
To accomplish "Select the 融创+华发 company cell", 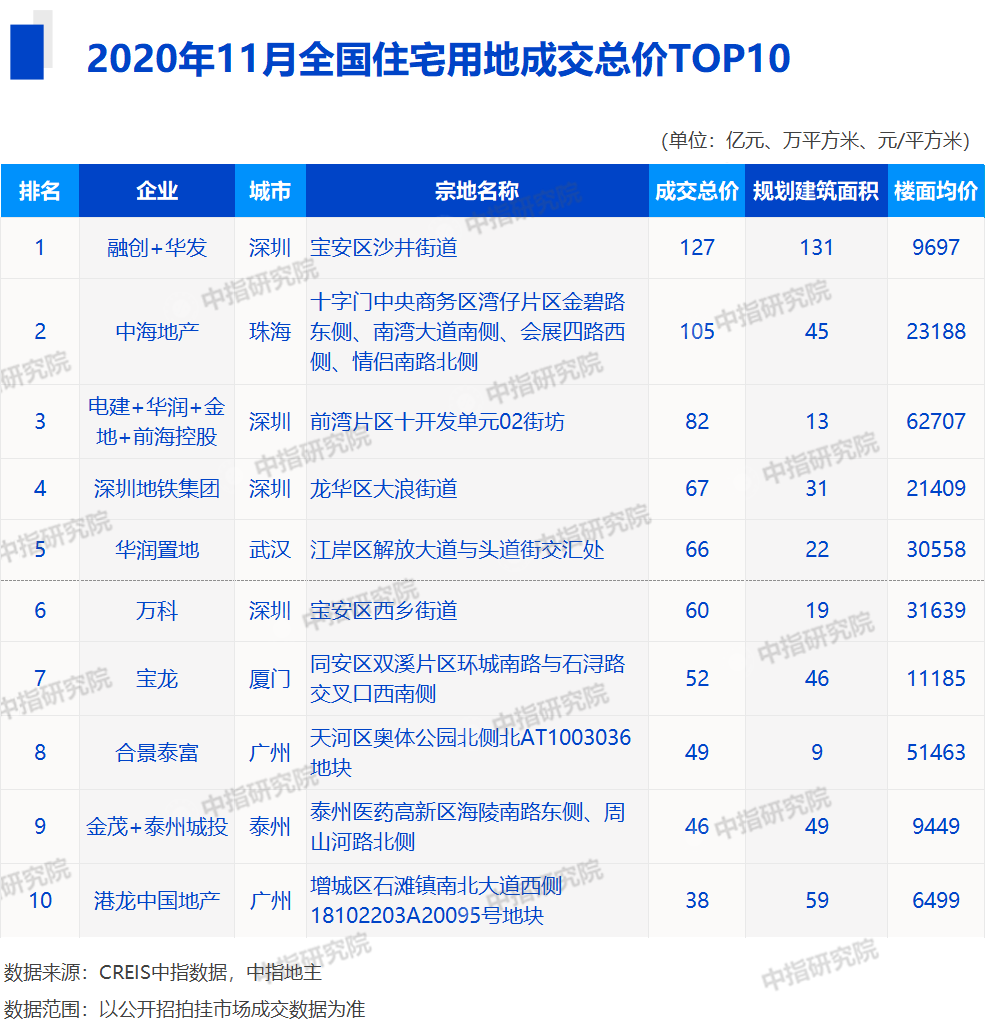I will [157, 248].
